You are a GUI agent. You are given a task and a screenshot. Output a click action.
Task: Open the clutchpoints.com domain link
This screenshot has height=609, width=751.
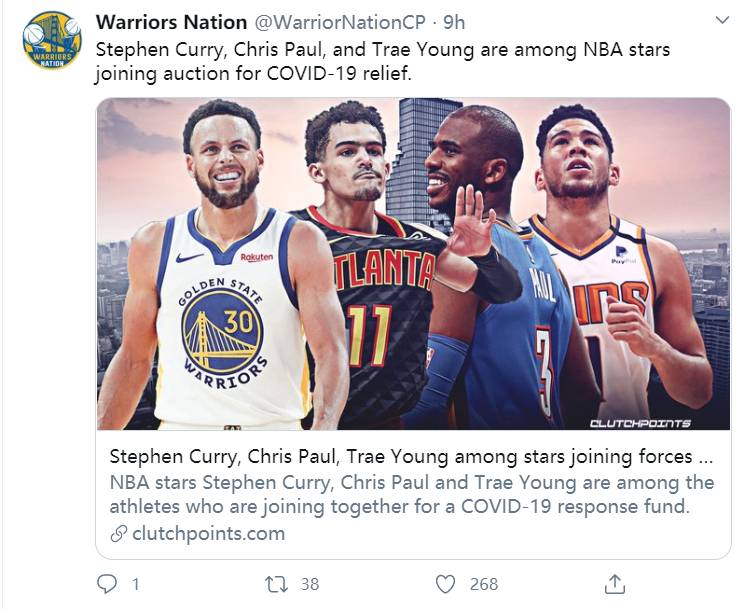pyautogui.click(x=208, y=534)
